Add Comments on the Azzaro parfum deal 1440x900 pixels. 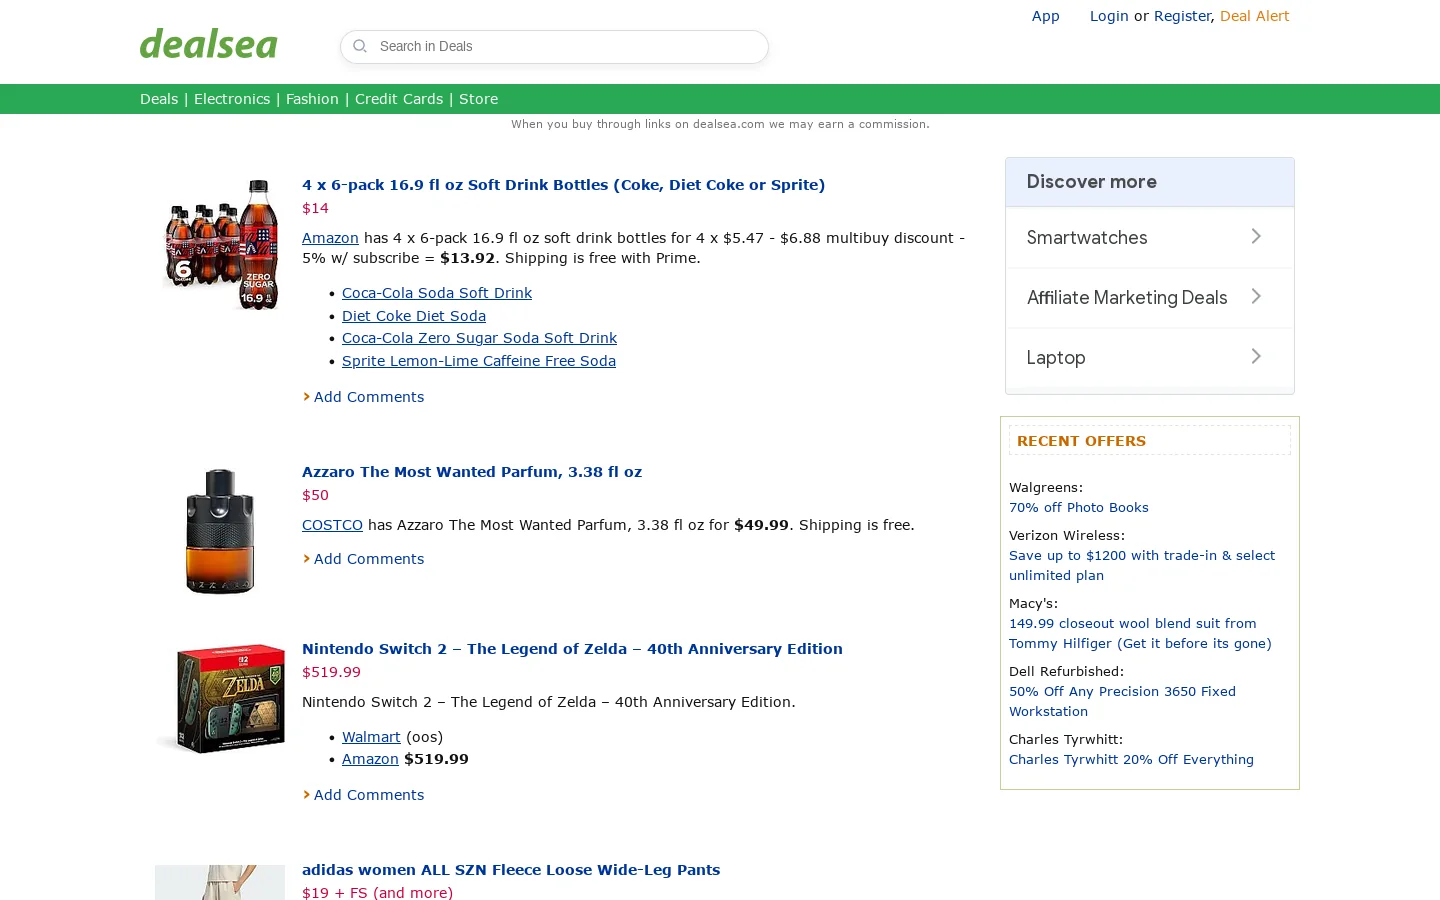[x=369, y=559]
